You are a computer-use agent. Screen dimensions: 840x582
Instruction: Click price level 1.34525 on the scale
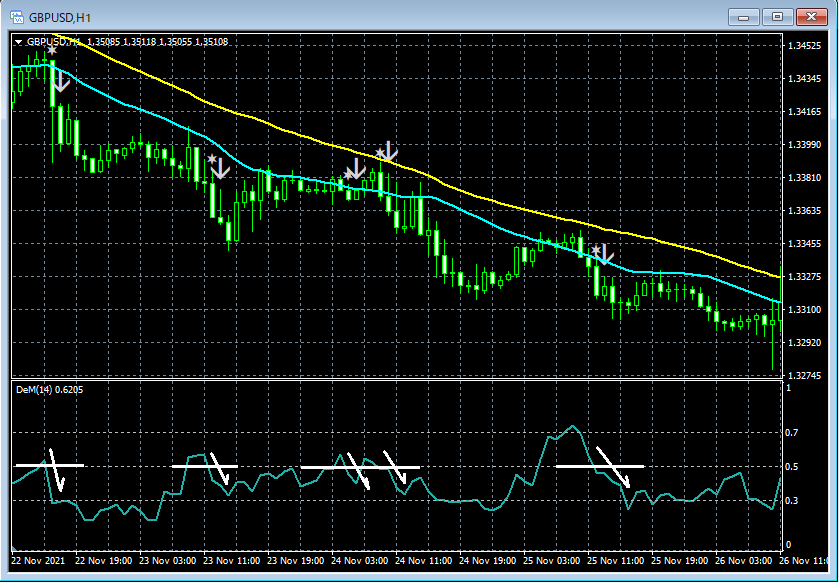(x=805, y=46)
